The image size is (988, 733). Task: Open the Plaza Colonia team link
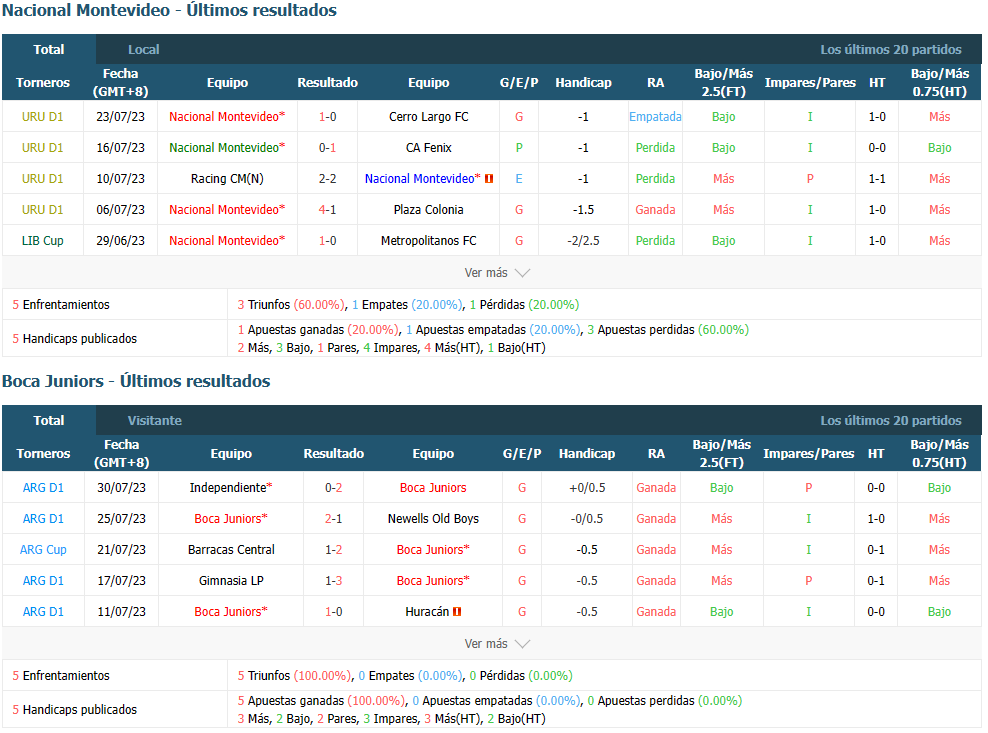point(428,210)
